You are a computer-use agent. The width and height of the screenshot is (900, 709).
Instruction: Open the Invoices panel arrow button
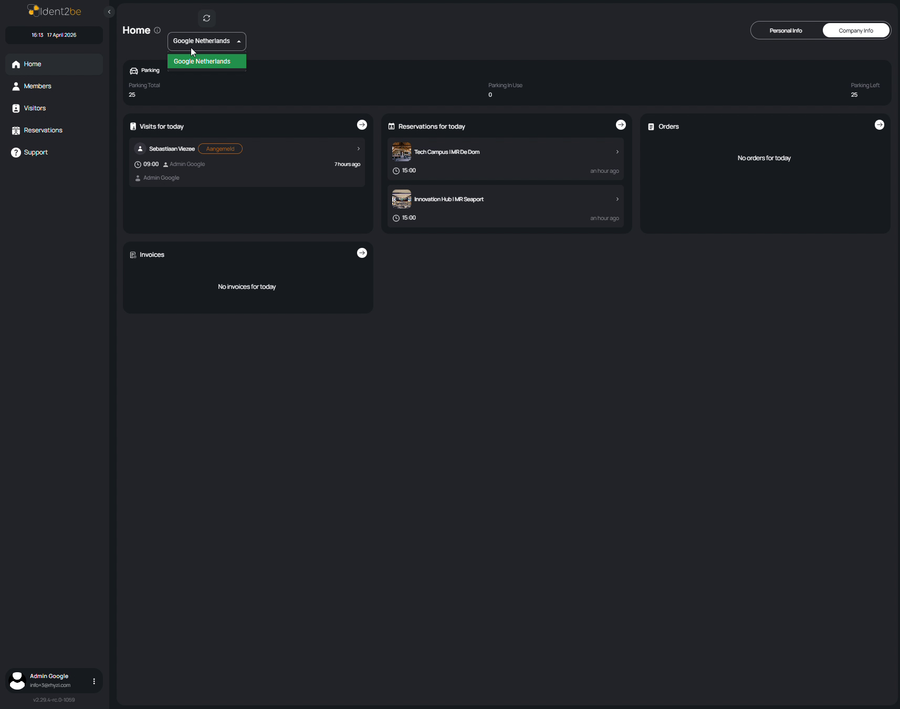(x=362, y=253)
